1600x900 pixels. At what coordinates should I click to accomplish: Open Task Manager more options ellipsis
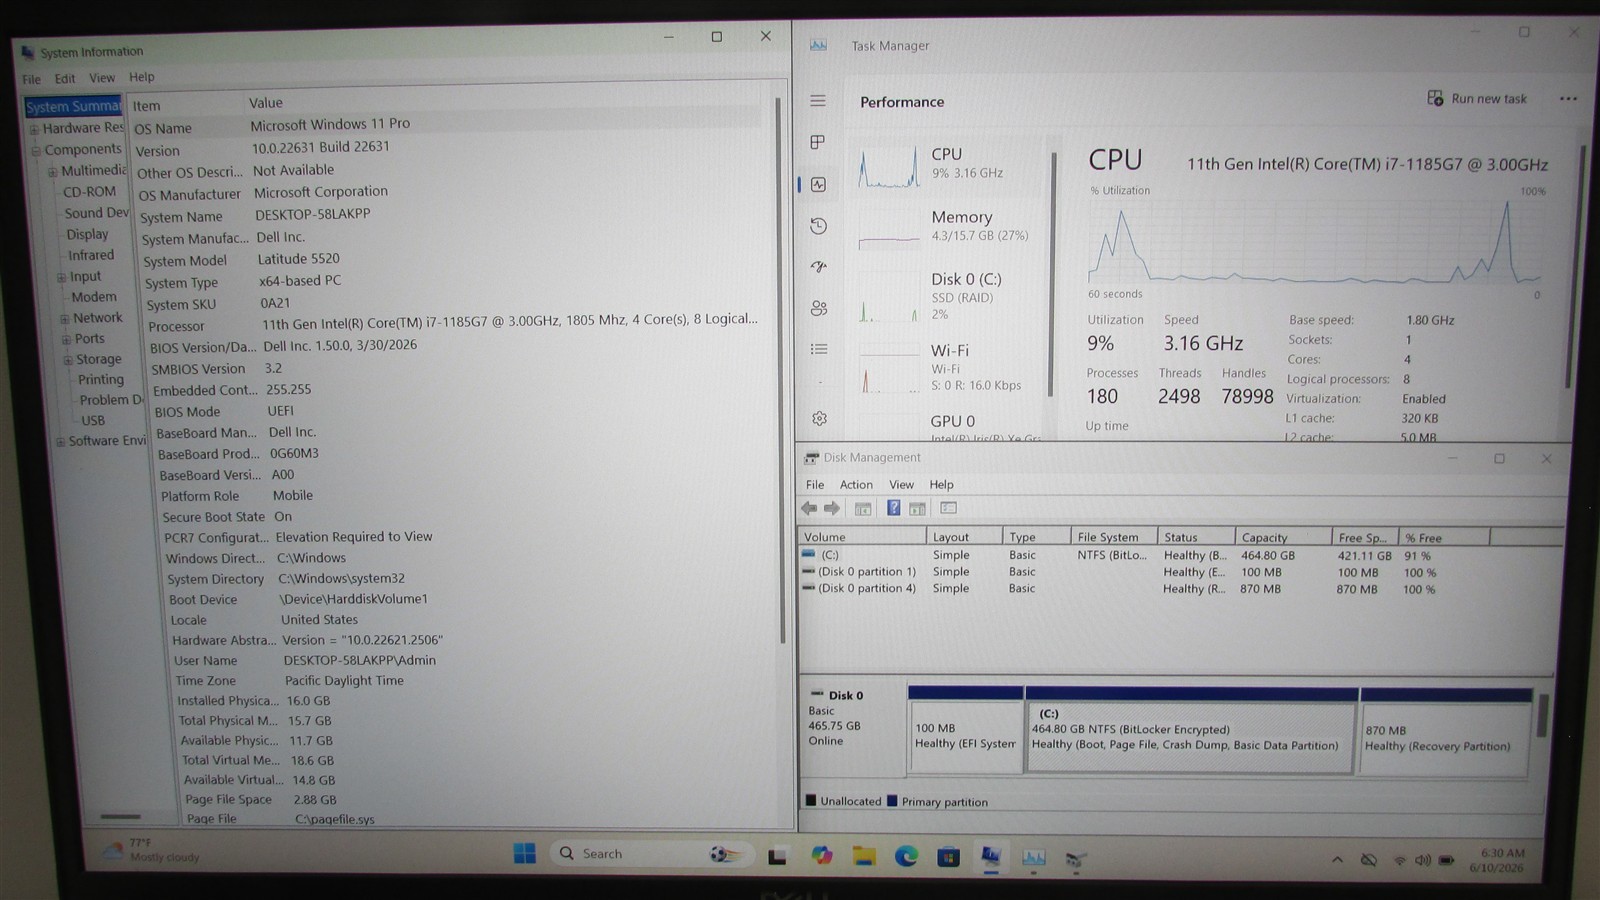[x=1568, y=99]
